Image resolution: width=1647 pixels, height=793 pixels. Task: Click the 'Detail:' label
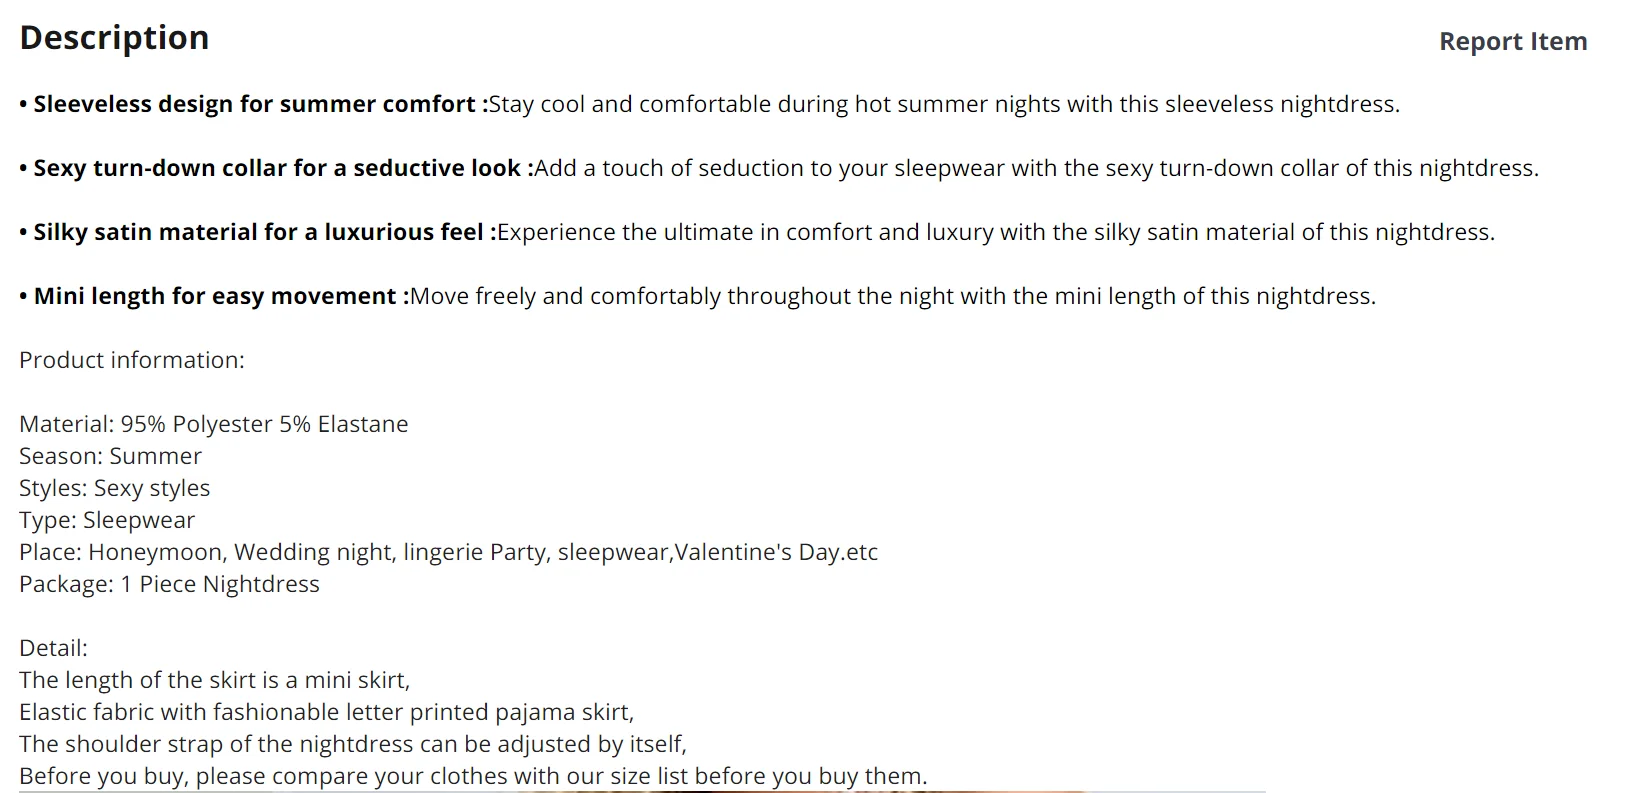pos(53,648)
